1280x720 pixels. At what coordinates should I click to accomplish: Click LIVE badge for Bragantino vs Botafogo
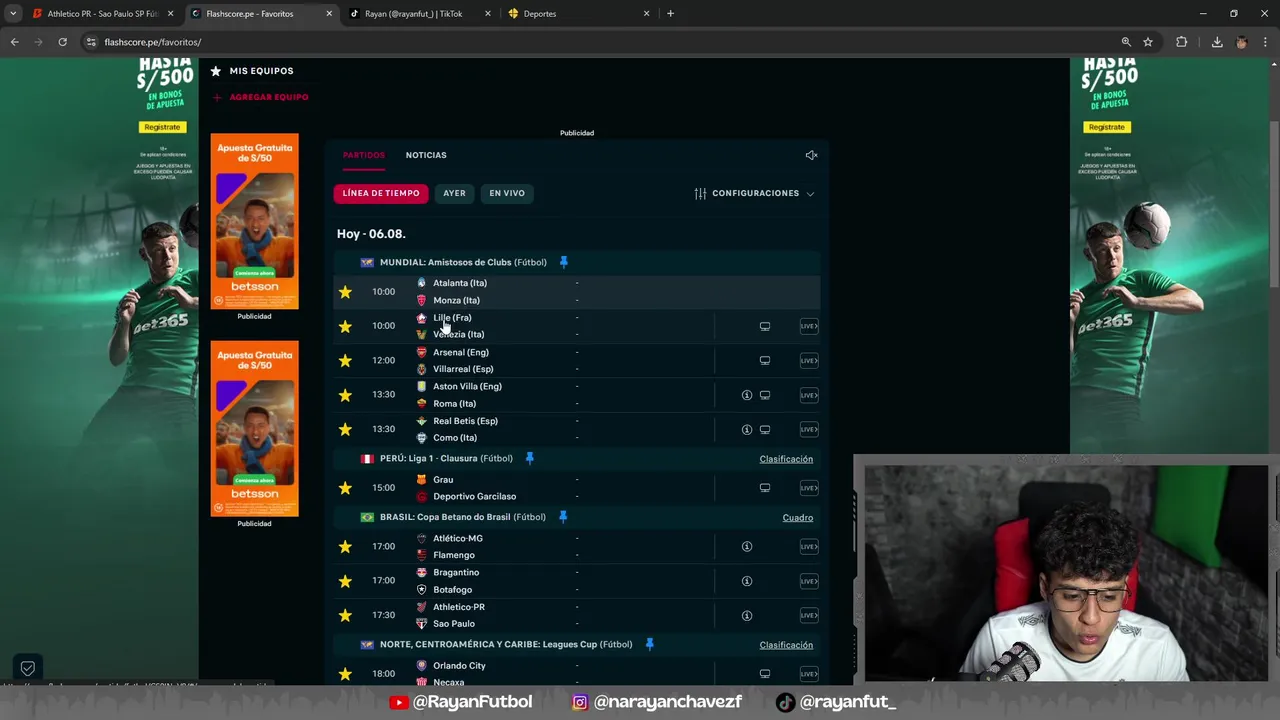[x=809, y=581]
